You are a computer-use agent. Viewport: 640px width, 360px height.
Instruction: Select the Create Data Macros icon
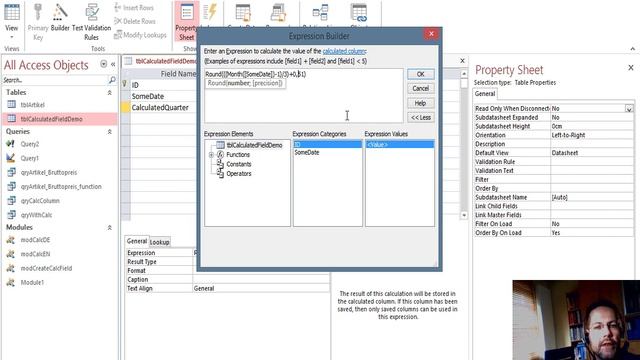click(x=243, y=13)
